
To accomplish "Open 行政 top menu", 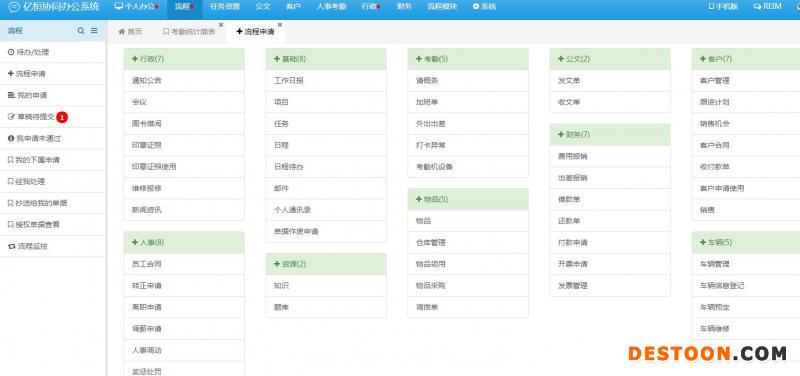I will [371, 7].
